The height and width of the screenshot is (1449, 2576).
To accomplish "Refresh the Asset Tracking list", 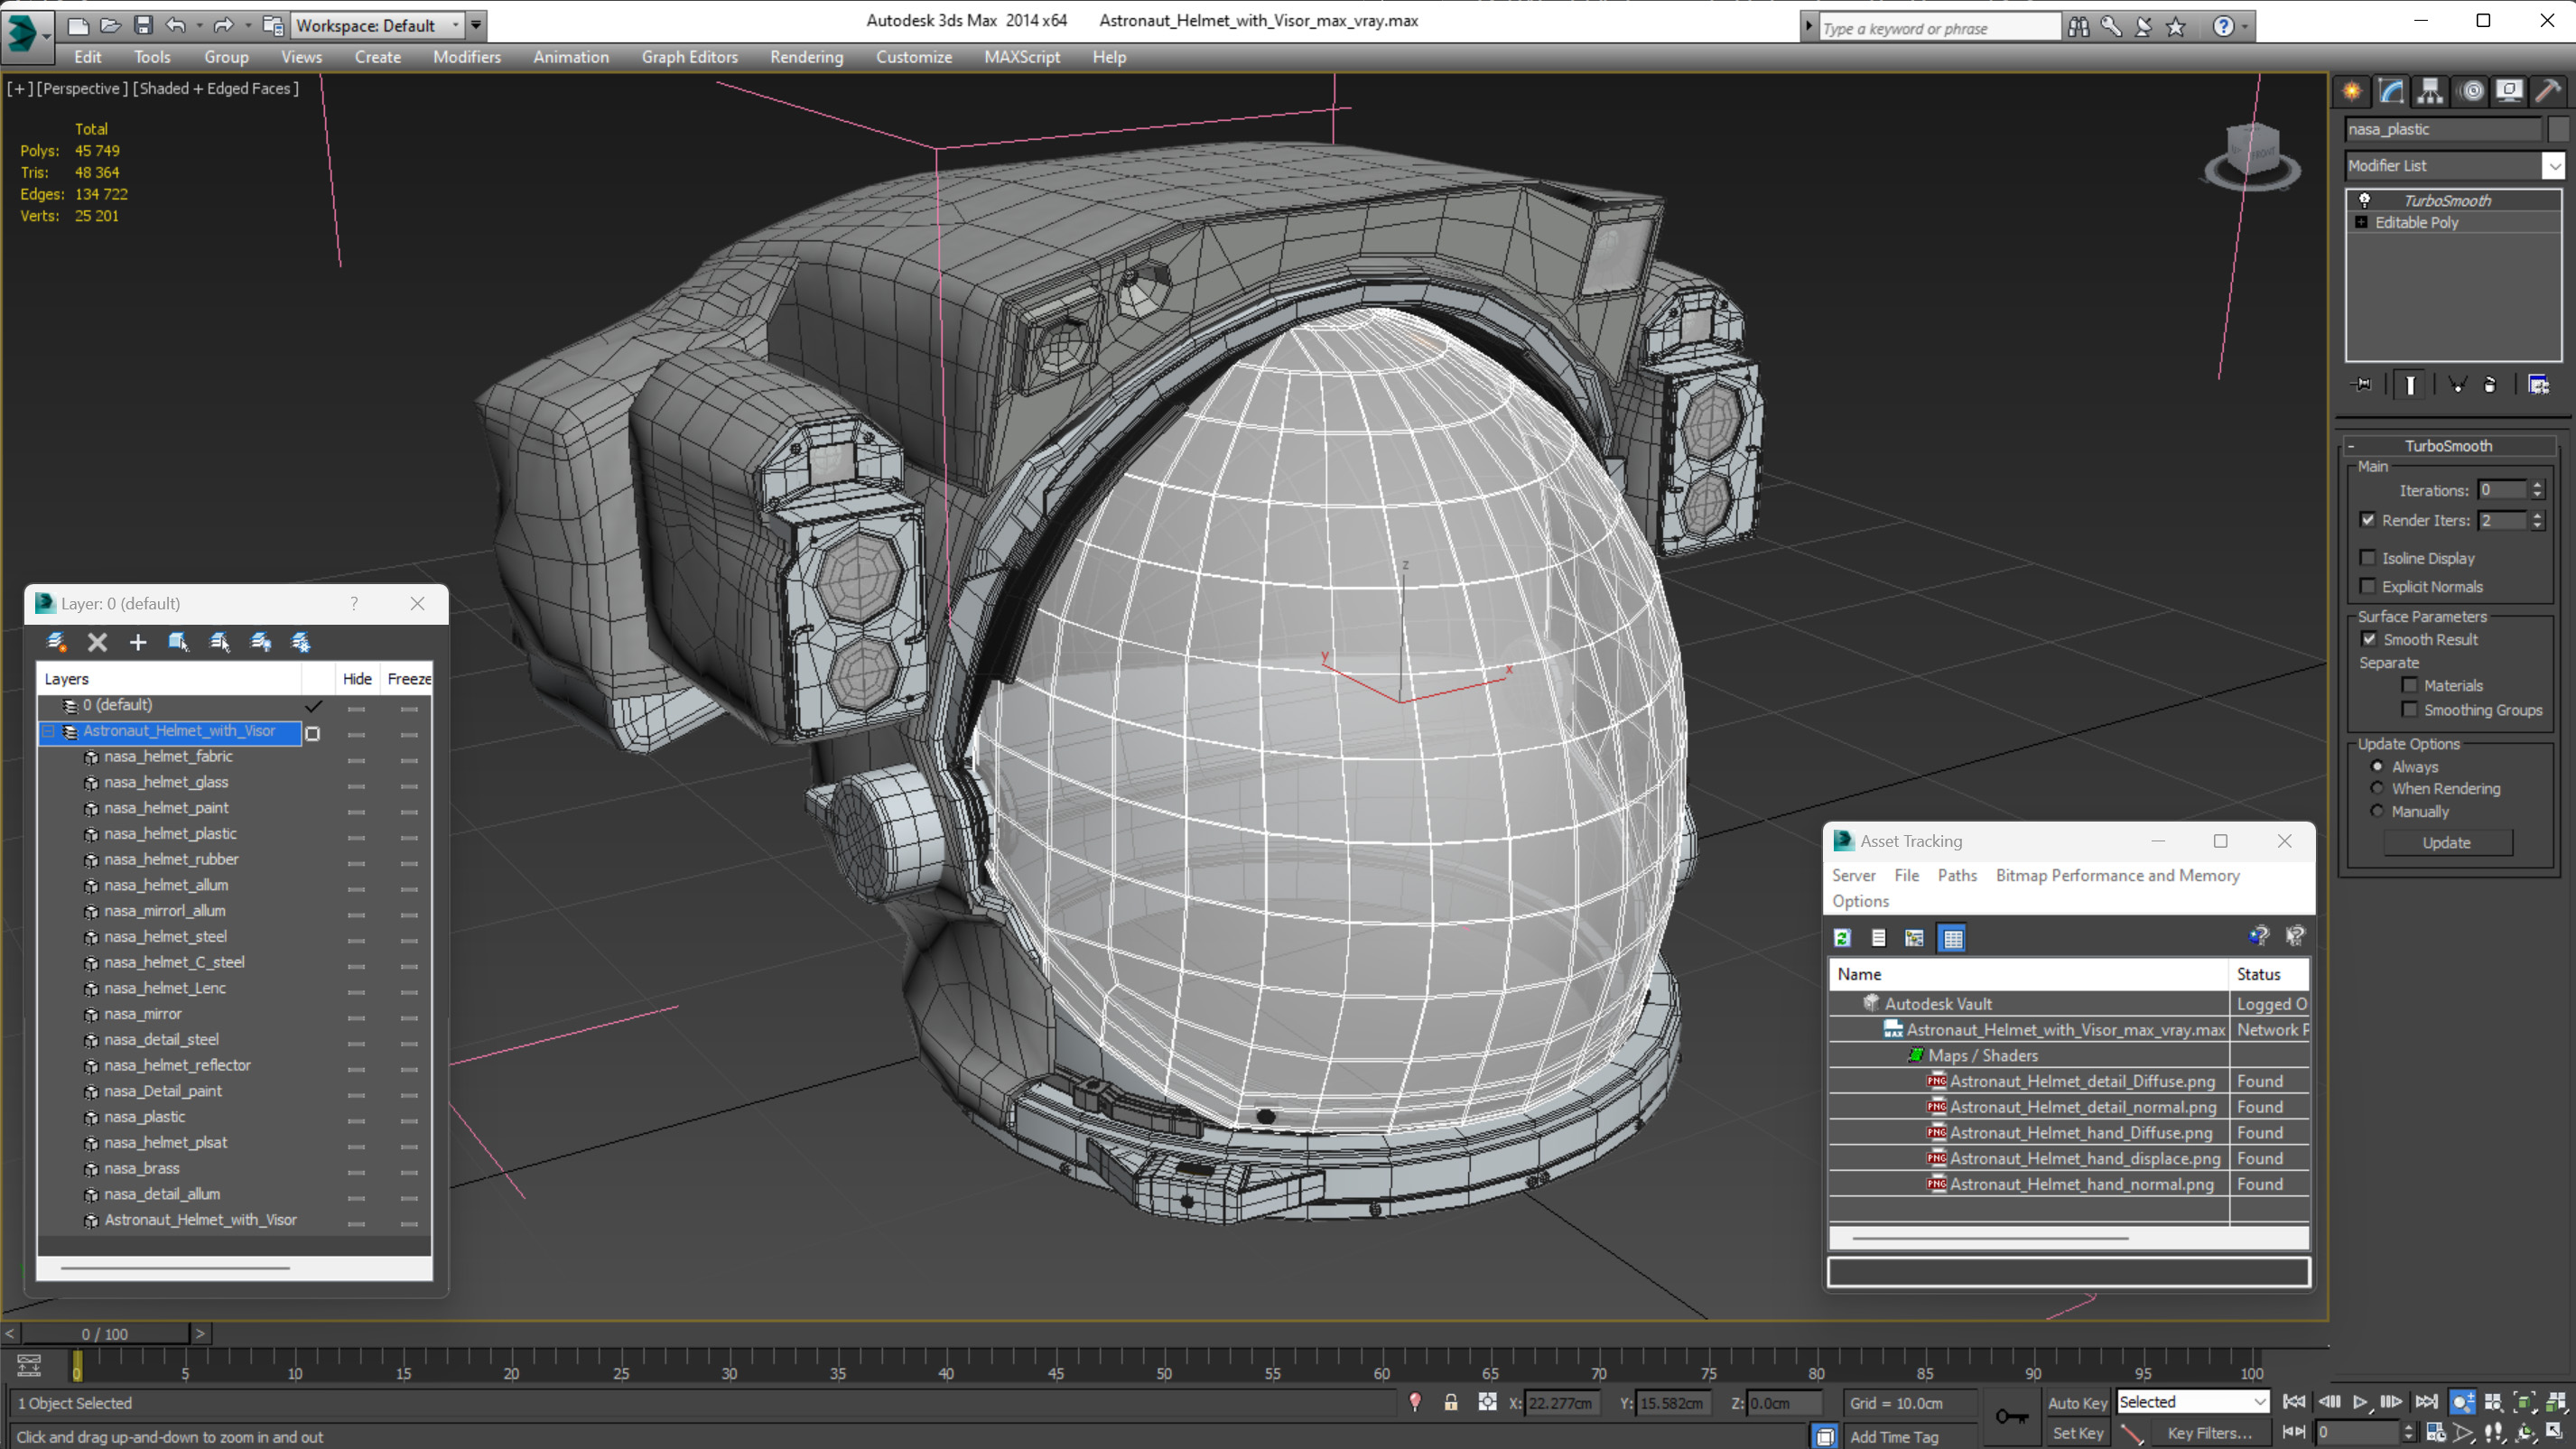I will 1842,937.
